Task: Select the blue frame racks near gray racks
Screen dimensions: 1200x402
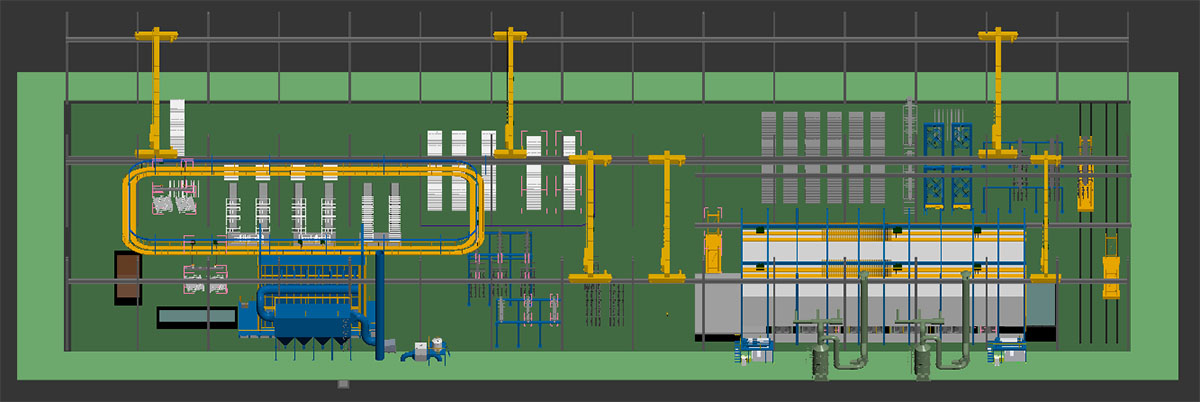Action: [x=948, y=165]
